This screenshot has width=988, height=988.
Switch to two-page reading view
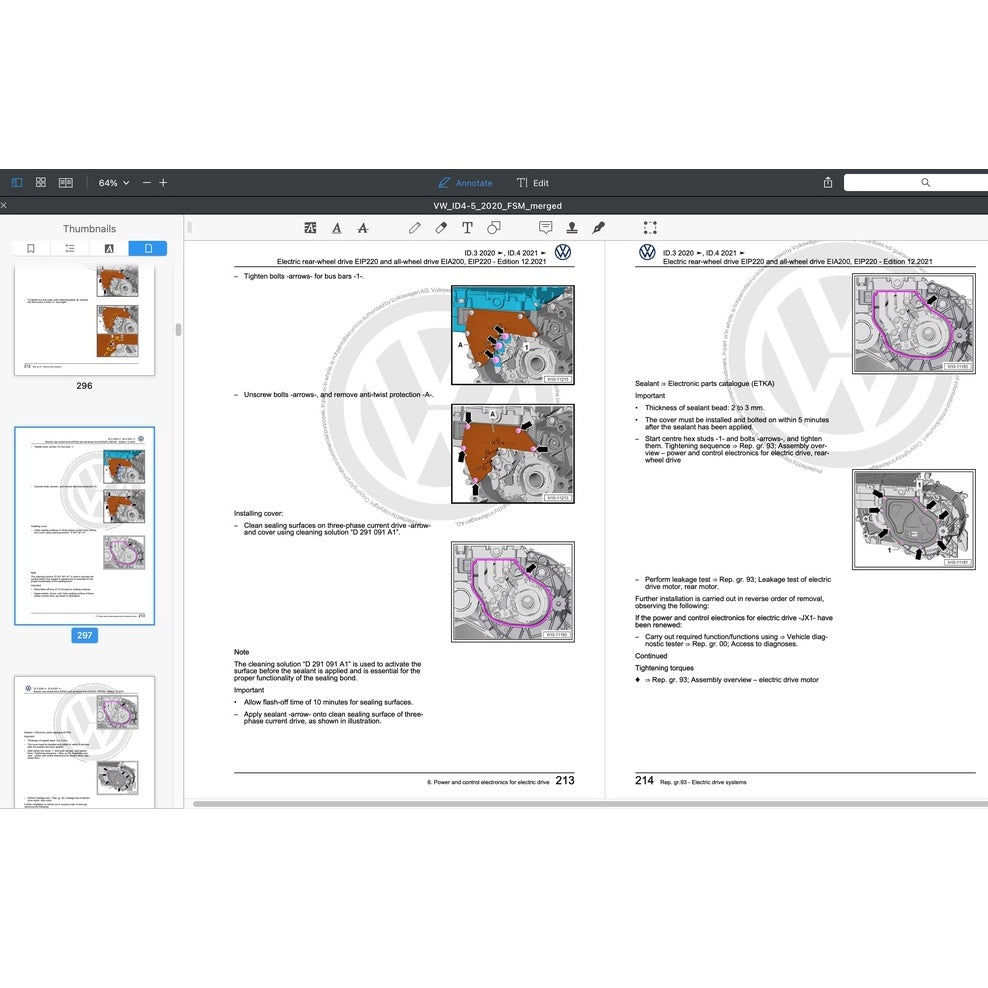click(x=66, y=183)
